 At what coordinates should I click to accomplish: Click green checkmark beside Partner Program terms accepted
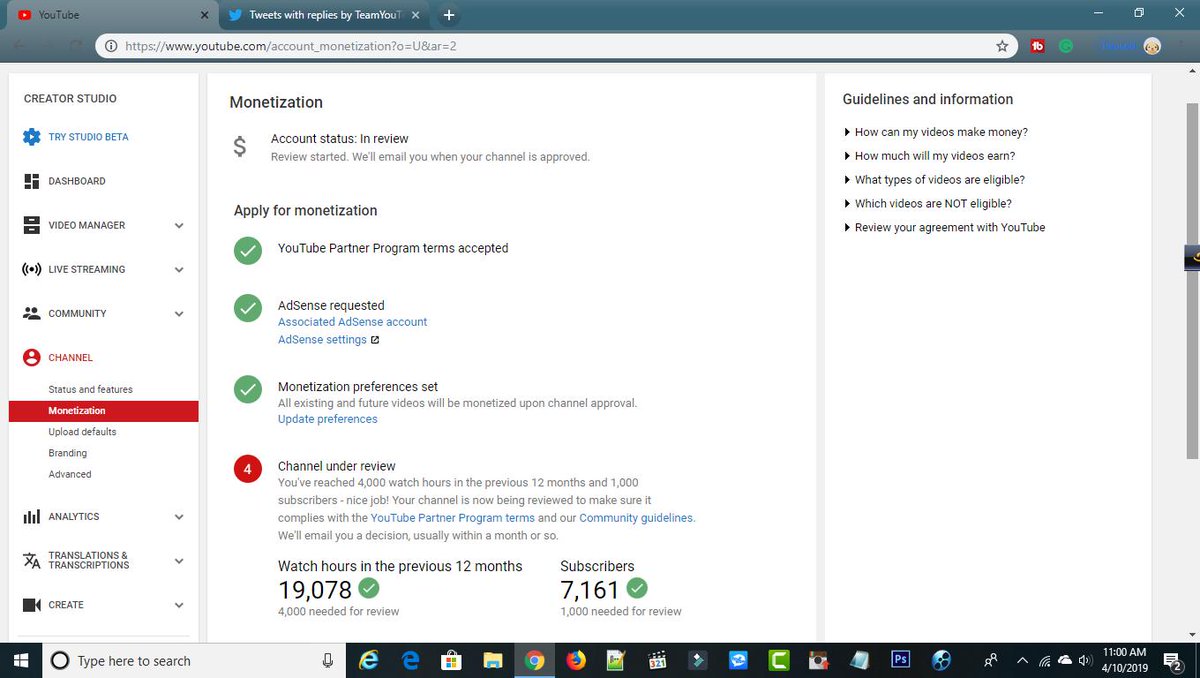(x=248, y=250)
